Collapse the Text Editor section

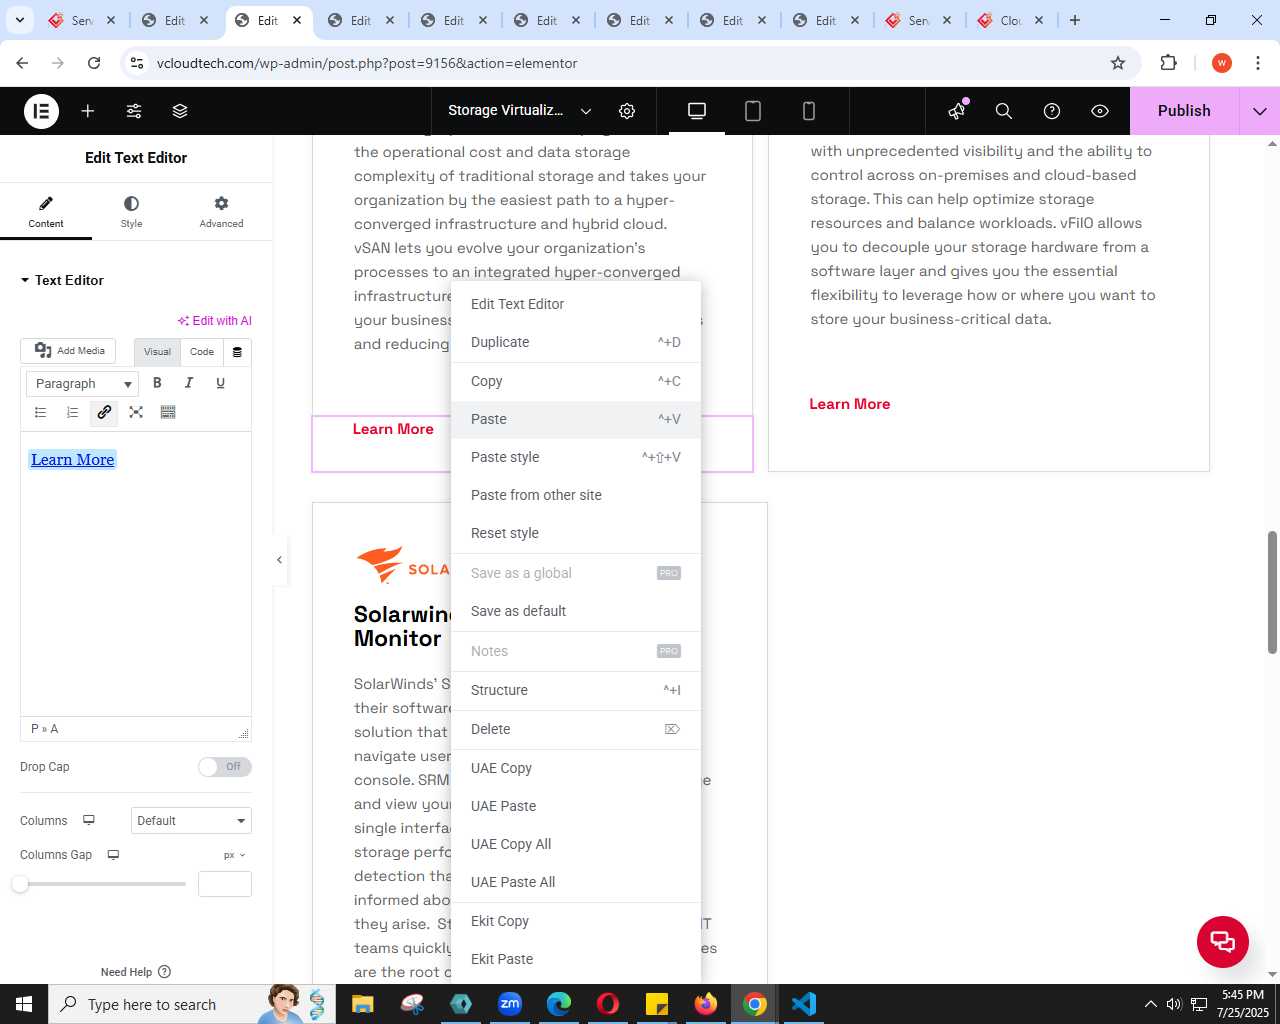(x=62, y=281)
